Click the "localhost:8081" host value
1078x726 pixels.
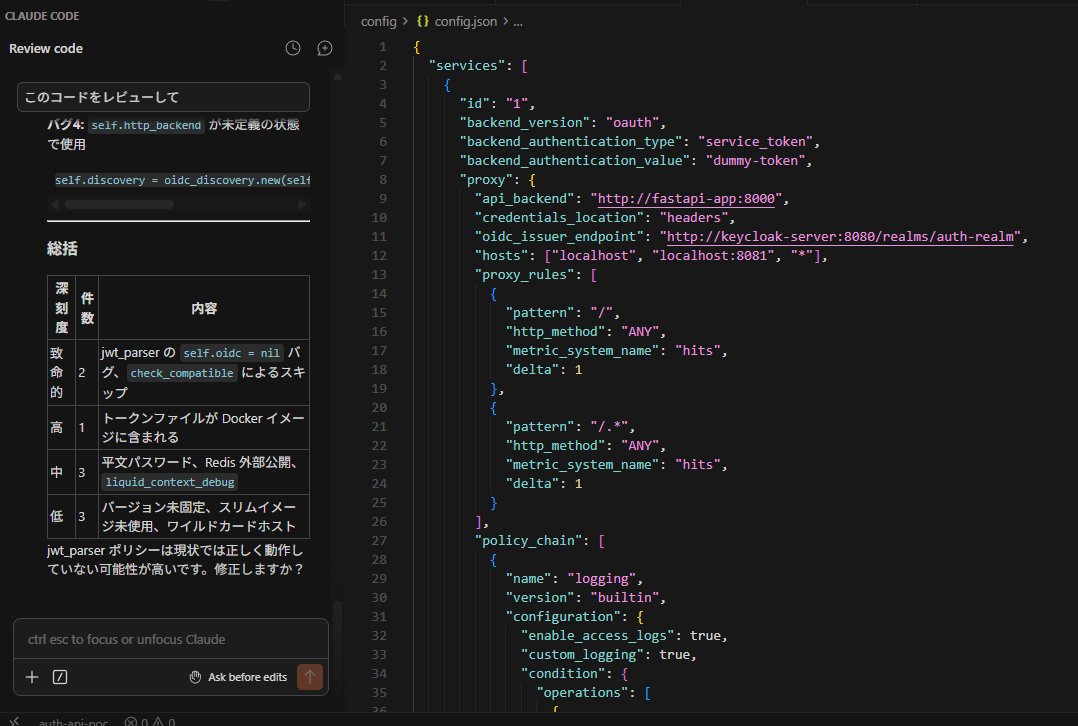coord(712,256)
